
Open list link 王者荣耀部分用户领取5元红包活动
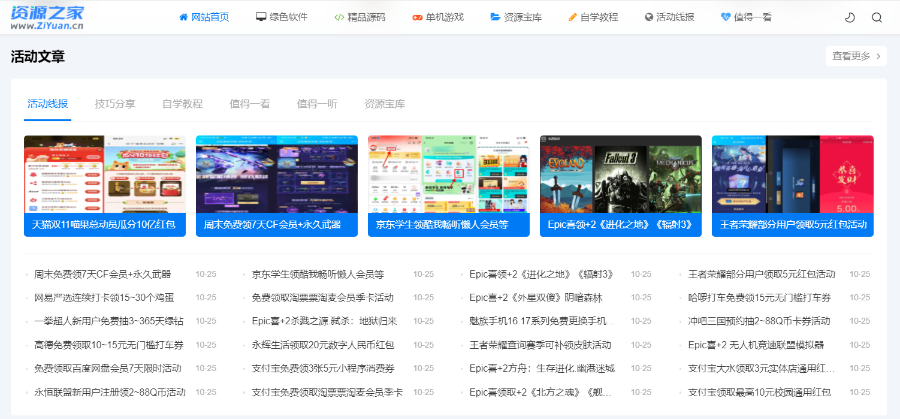click(x=762, y=274)
